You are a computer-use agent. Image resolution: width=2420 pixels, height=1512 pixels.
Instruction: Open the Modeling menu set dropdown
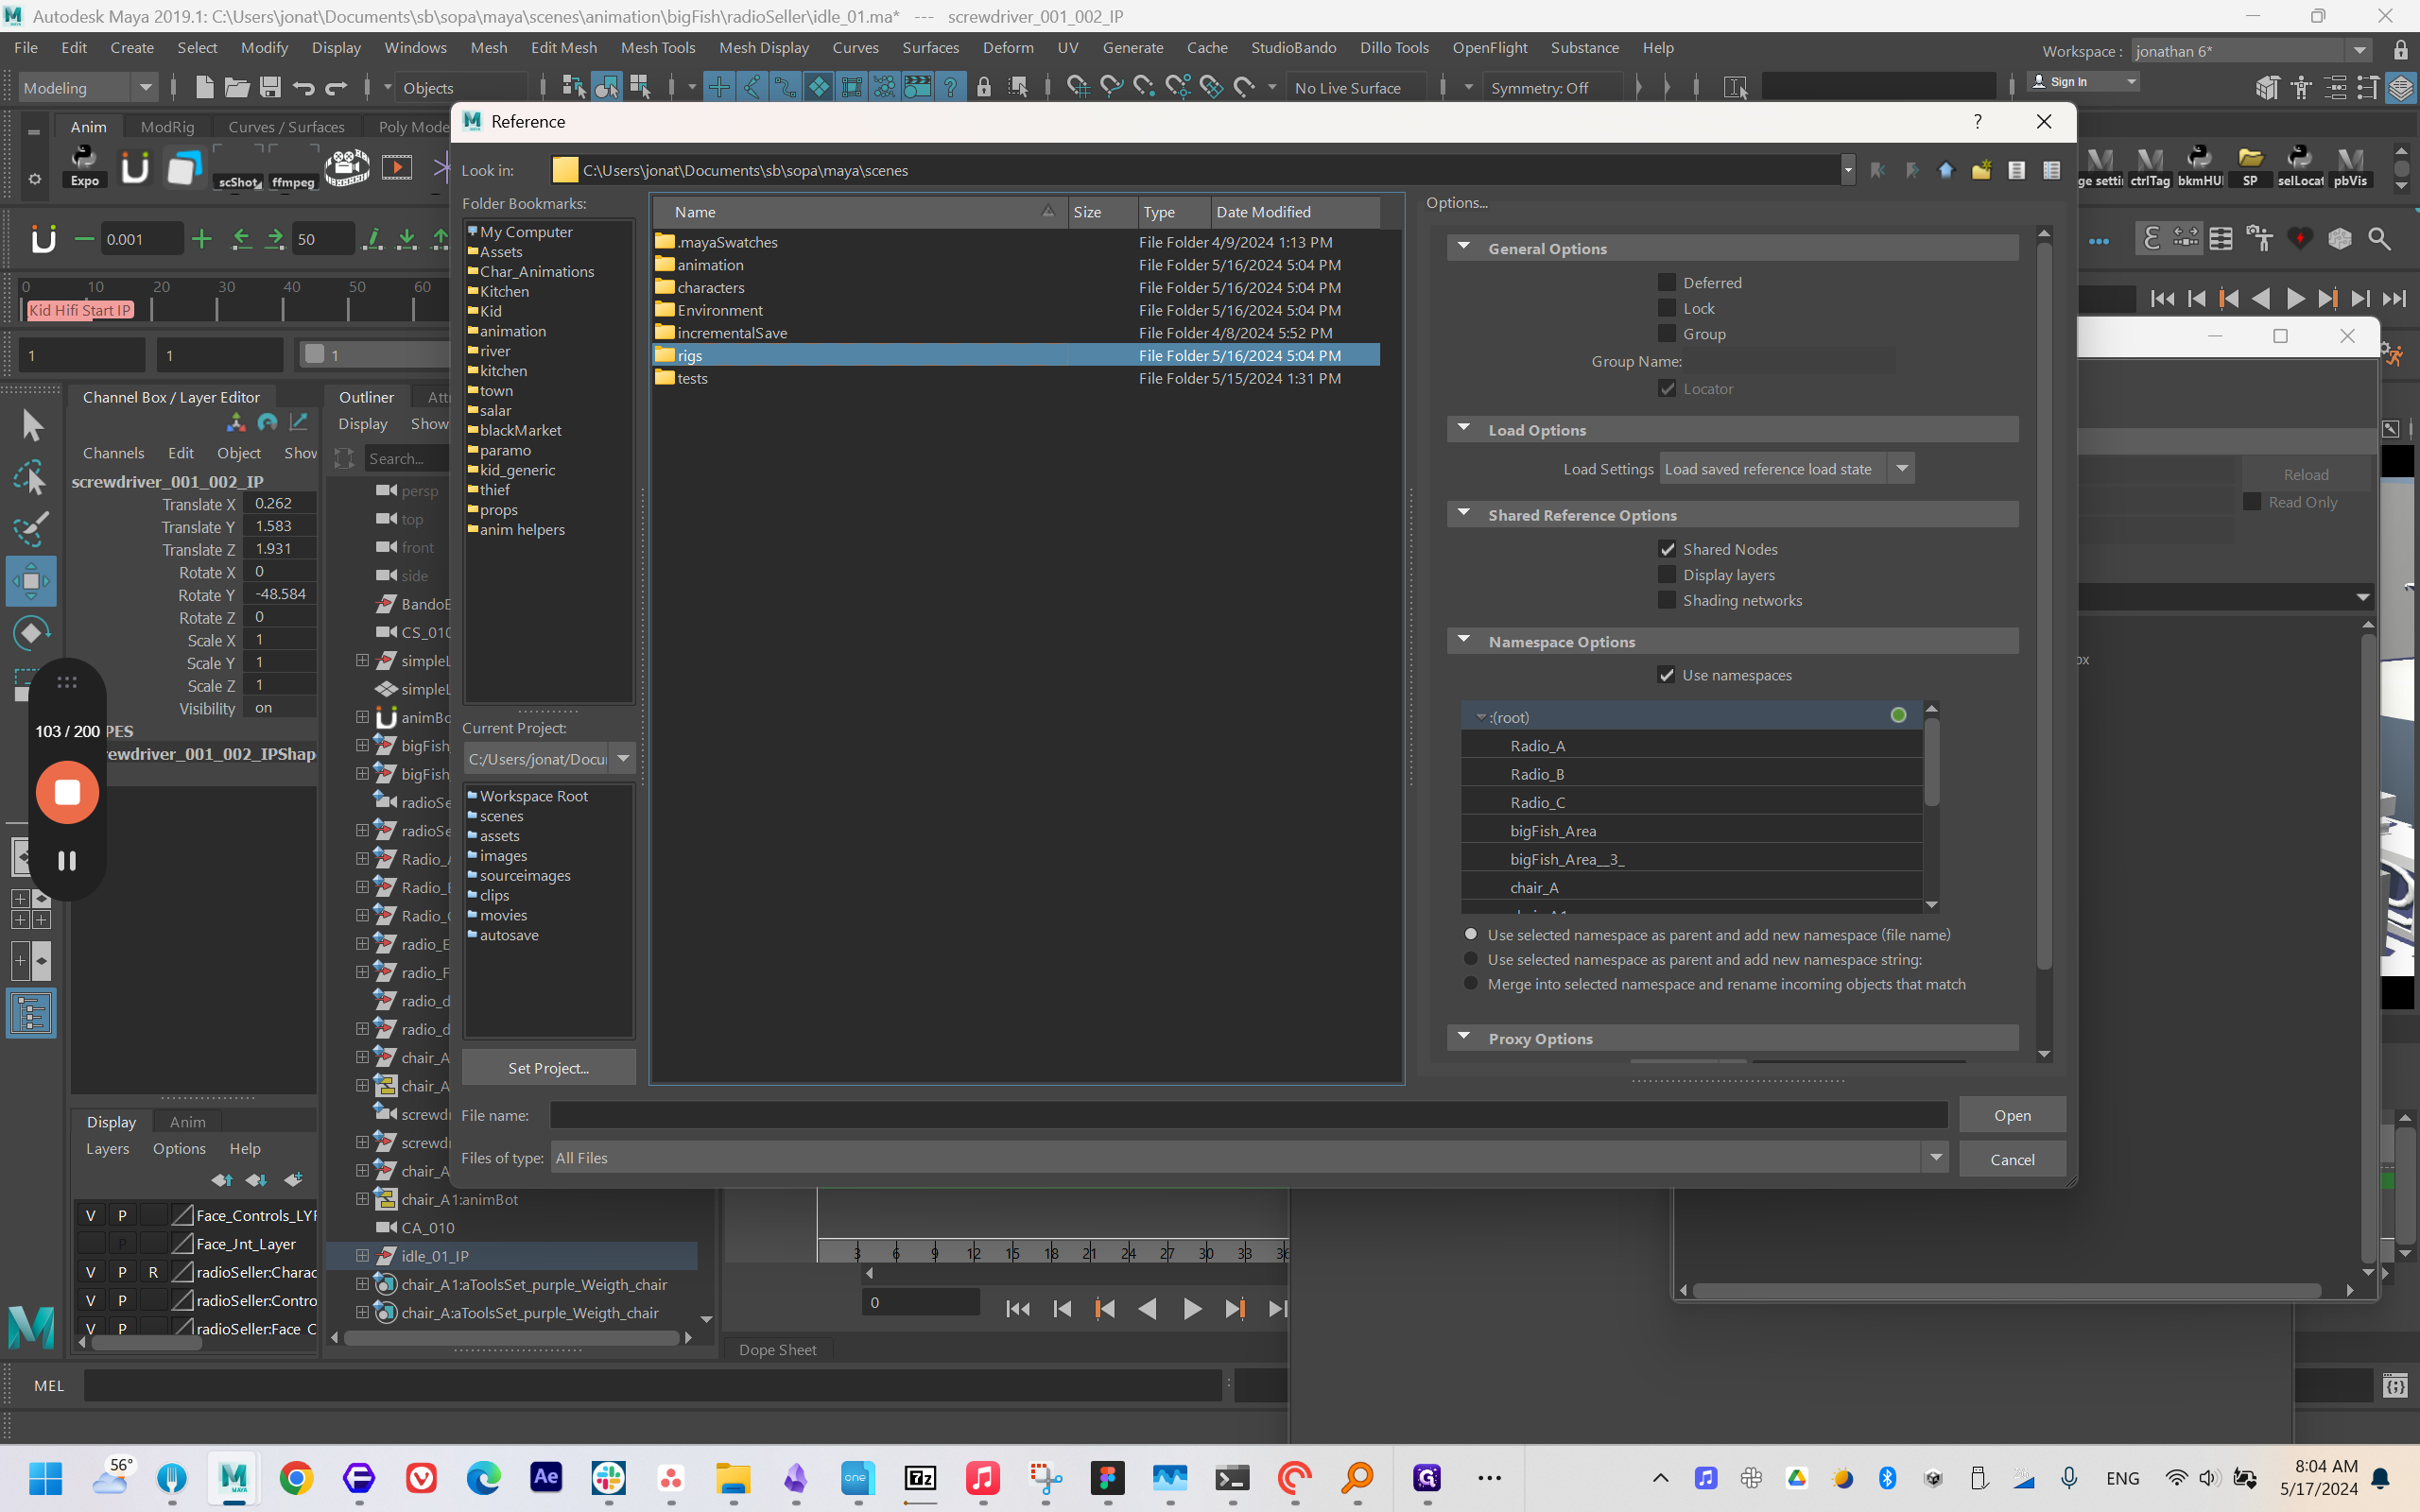88,88
